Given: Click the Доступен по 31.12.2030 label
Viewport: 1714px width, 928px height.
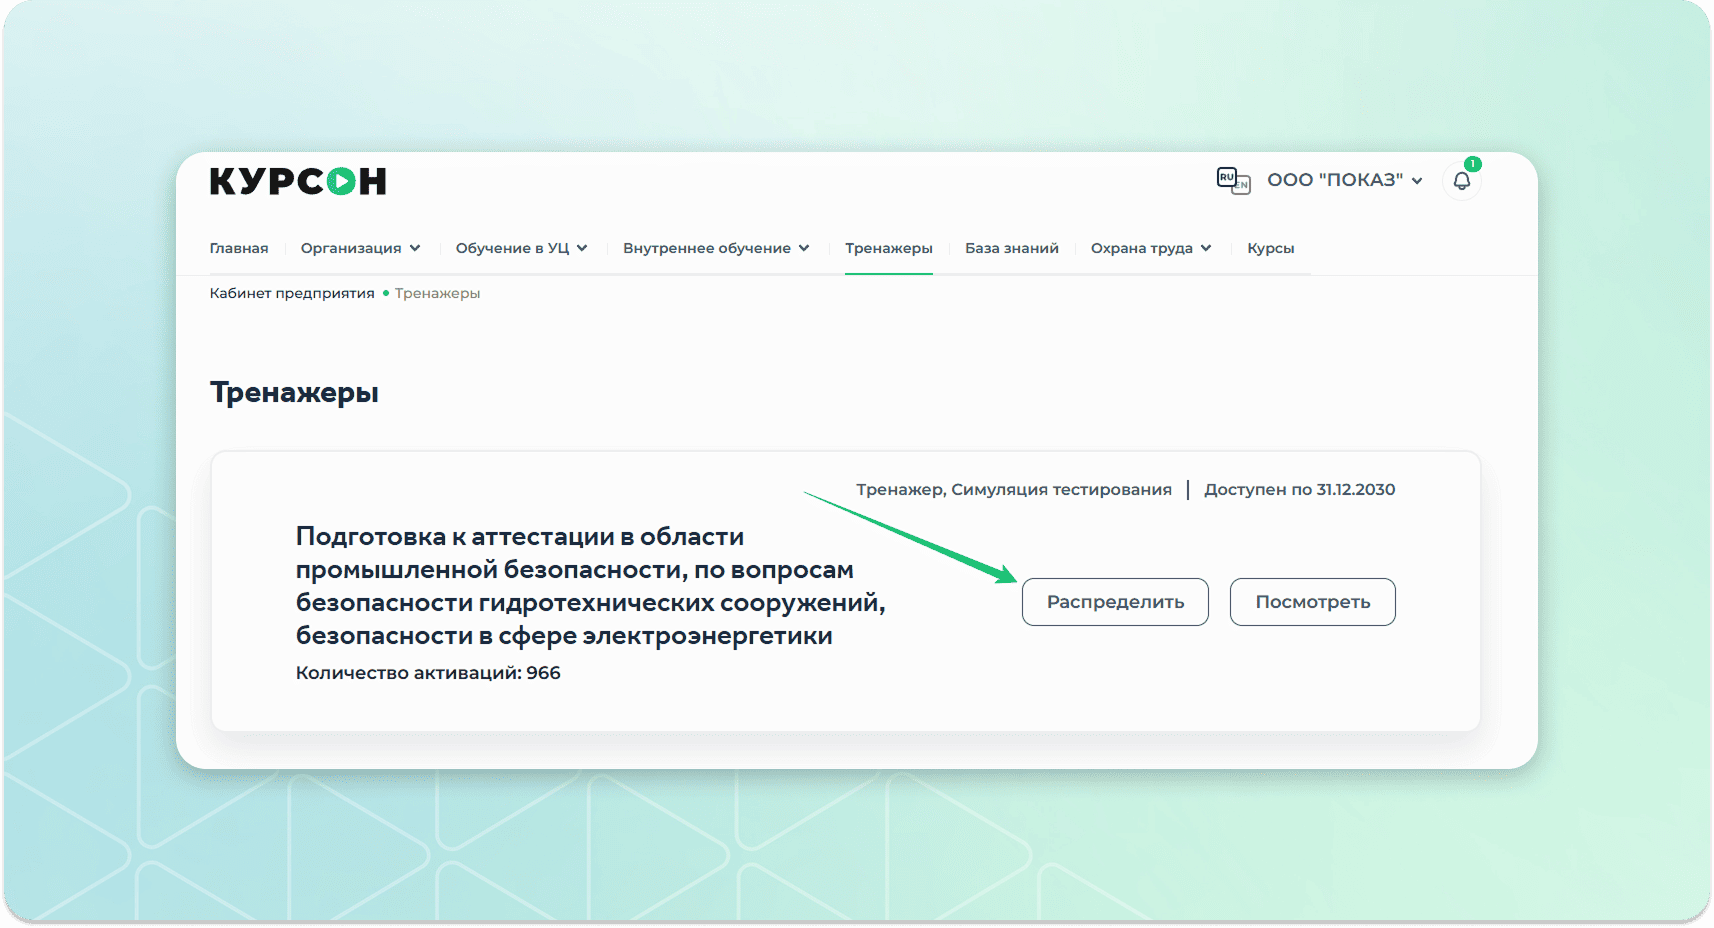Looking at the screenshot, I should [1299, 489].
